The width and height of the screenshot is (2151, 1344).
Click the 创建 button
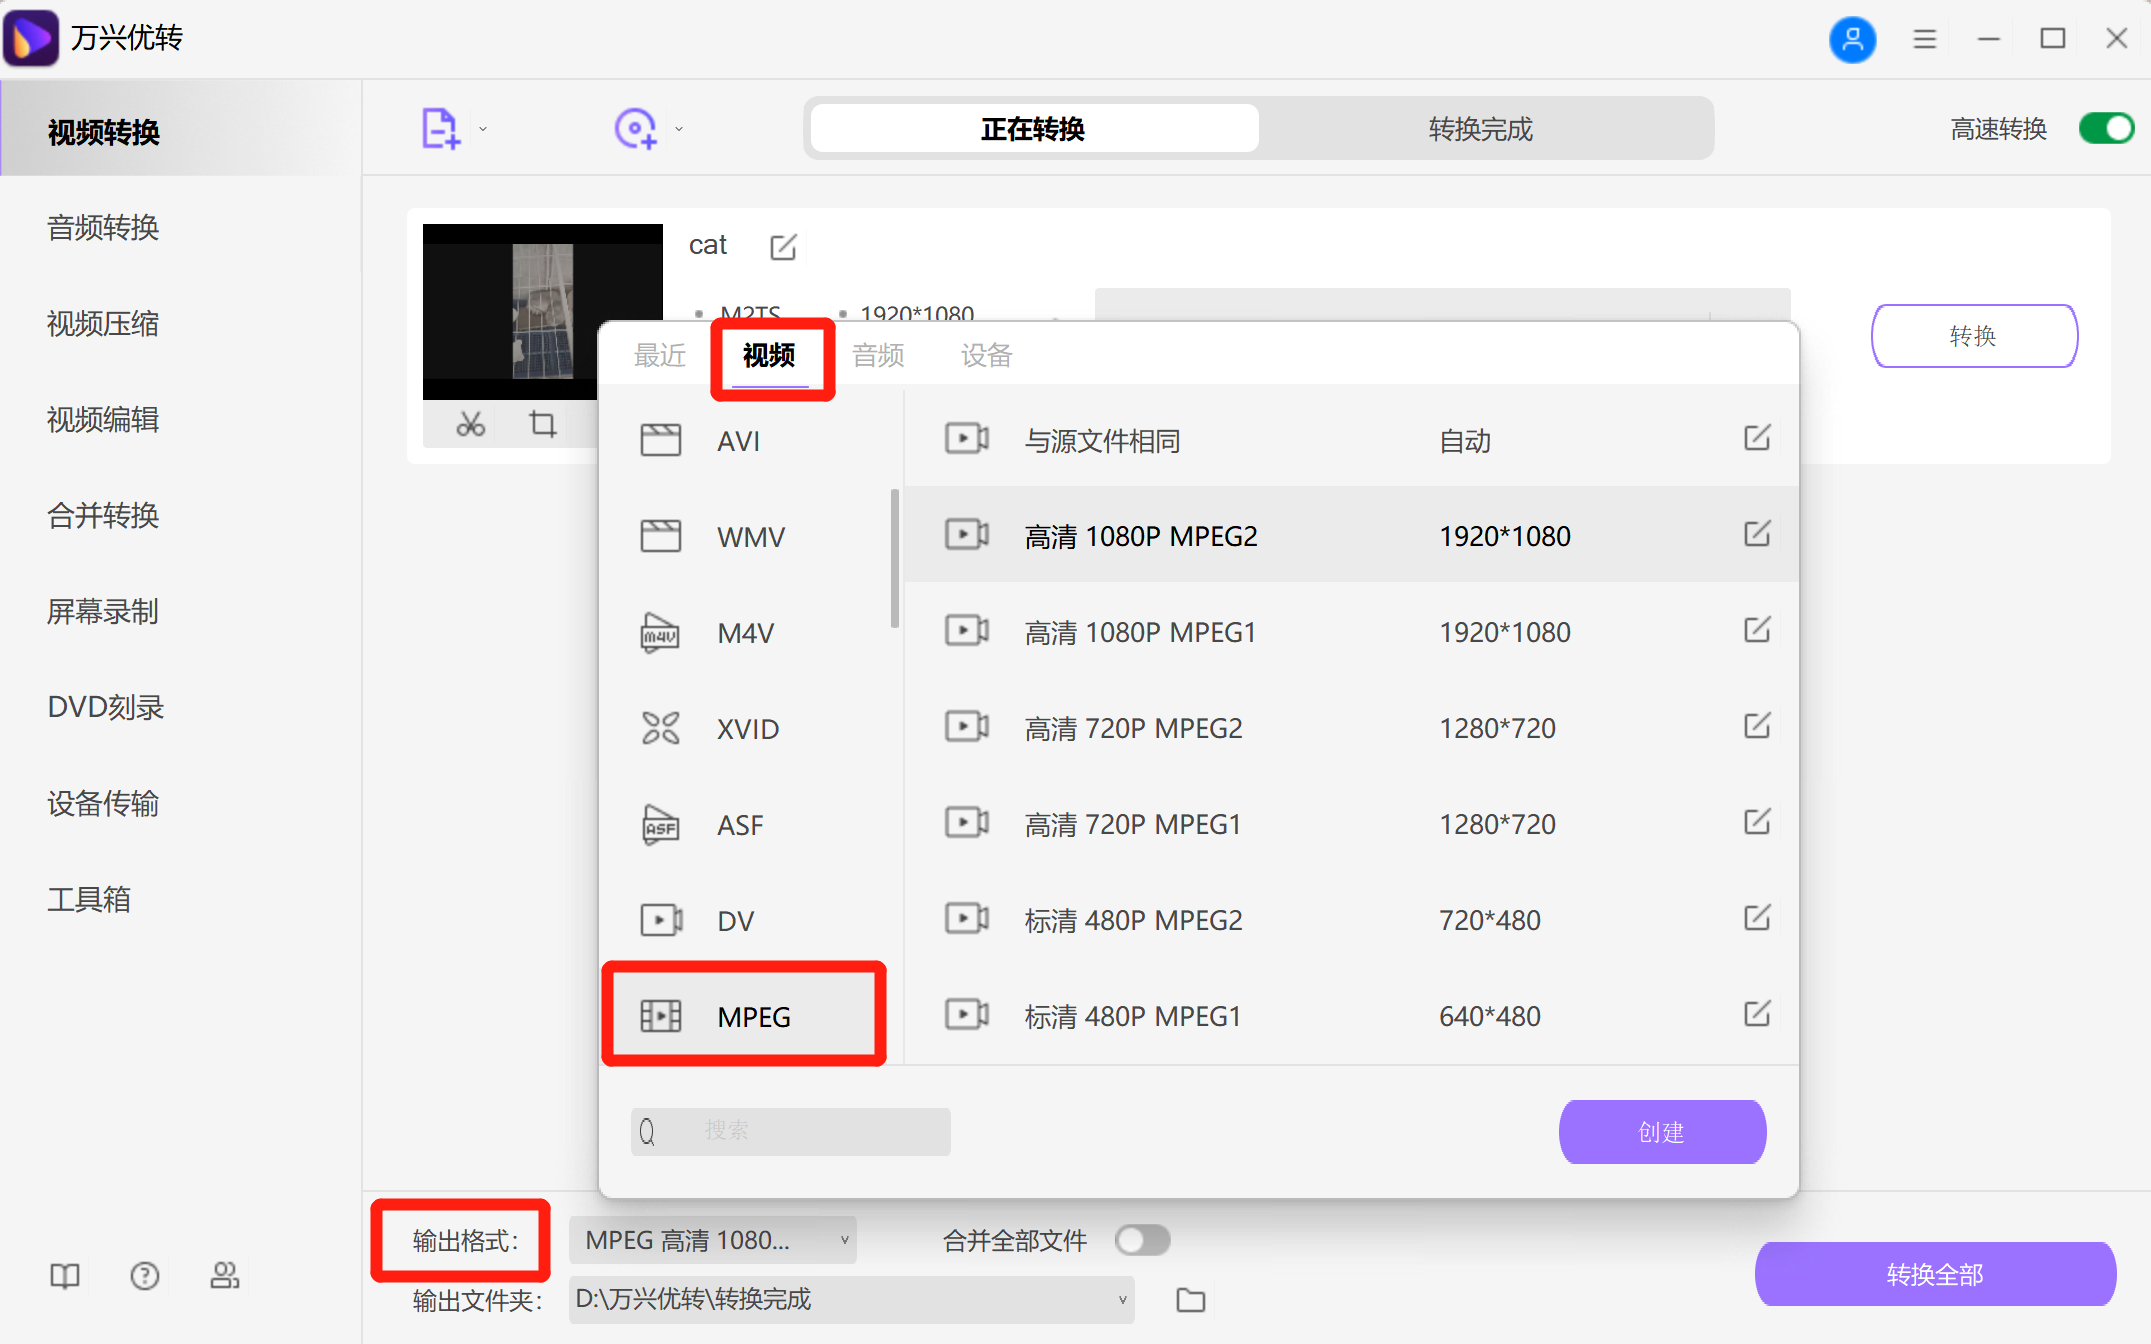point(1661,1131)
